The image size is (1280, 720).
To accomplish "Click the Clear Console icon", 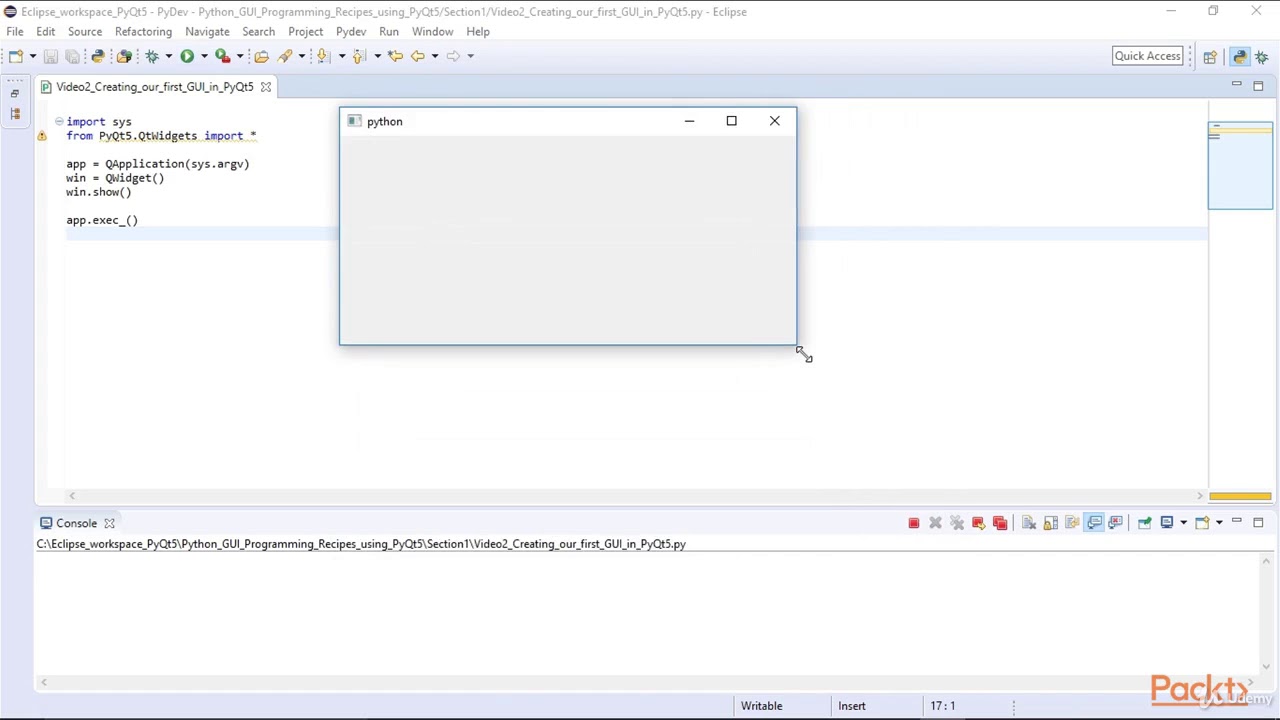I will pos(1029,523).
